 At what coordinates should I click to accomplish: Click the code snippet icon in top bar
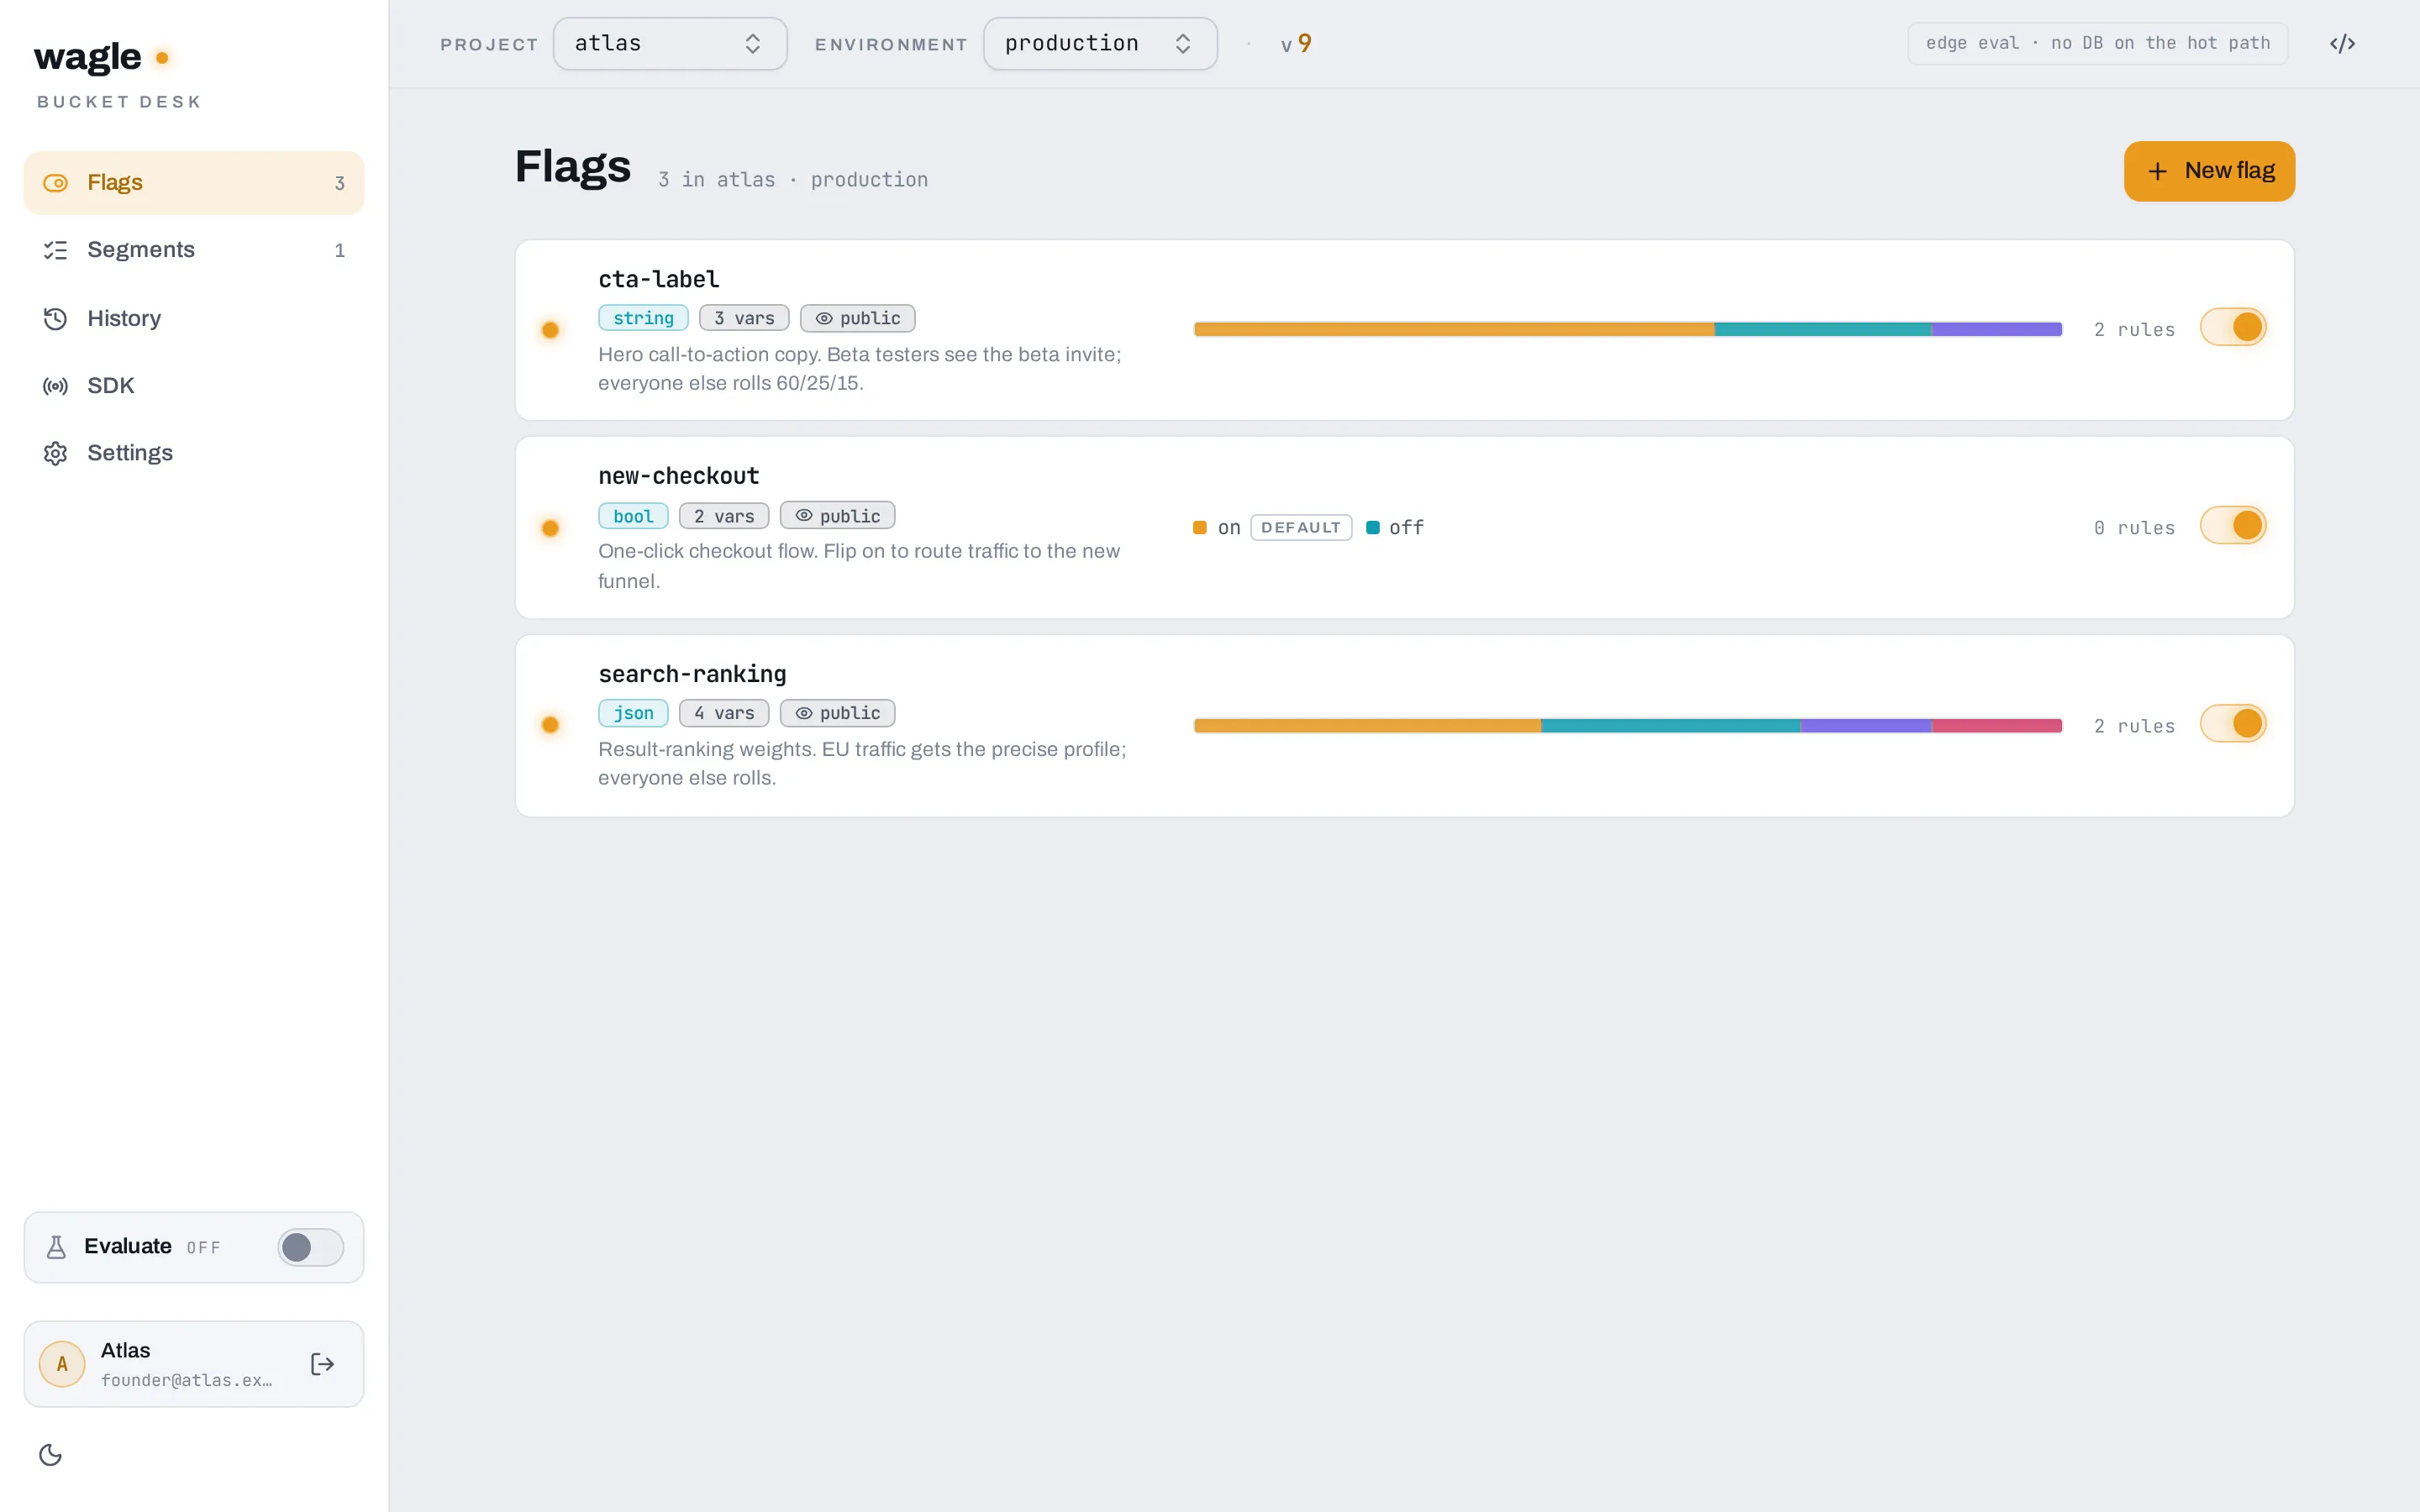[x=2342, y=44]
